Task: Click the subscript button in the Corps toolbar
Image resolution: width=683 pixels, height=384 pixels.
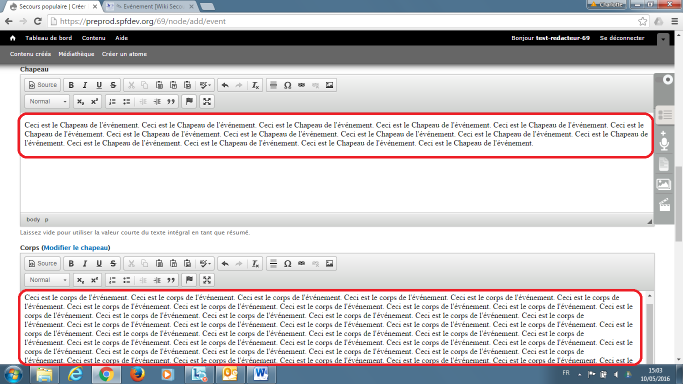Action: coord(80,280)
